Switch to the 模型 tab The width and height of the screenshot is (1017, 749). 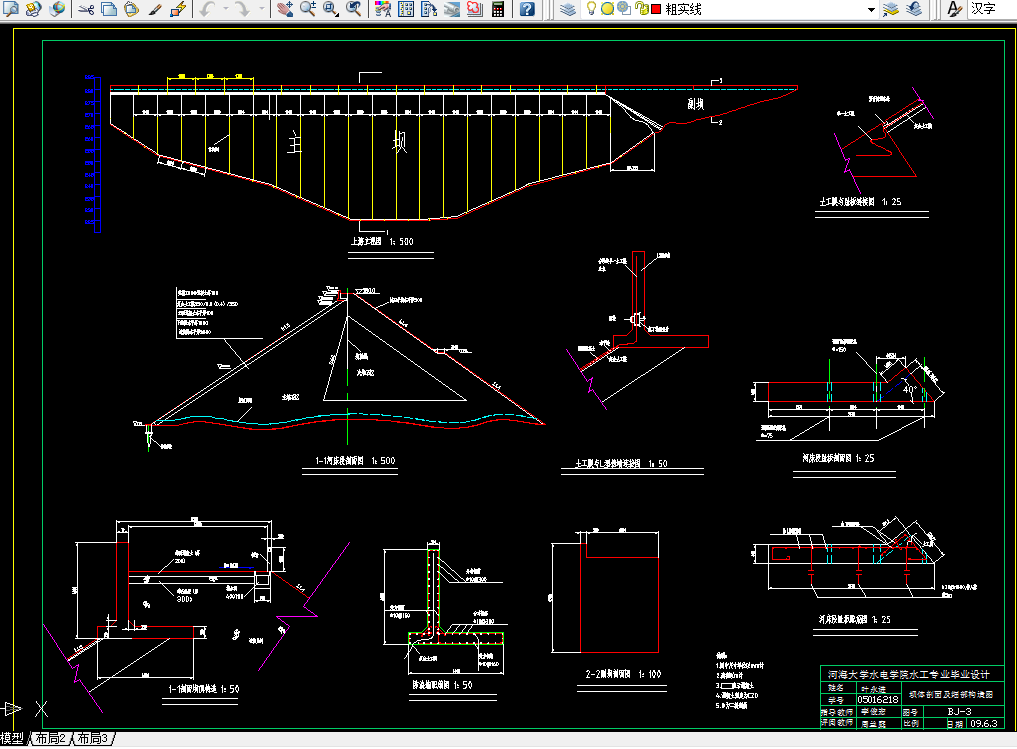pos(12,738)
